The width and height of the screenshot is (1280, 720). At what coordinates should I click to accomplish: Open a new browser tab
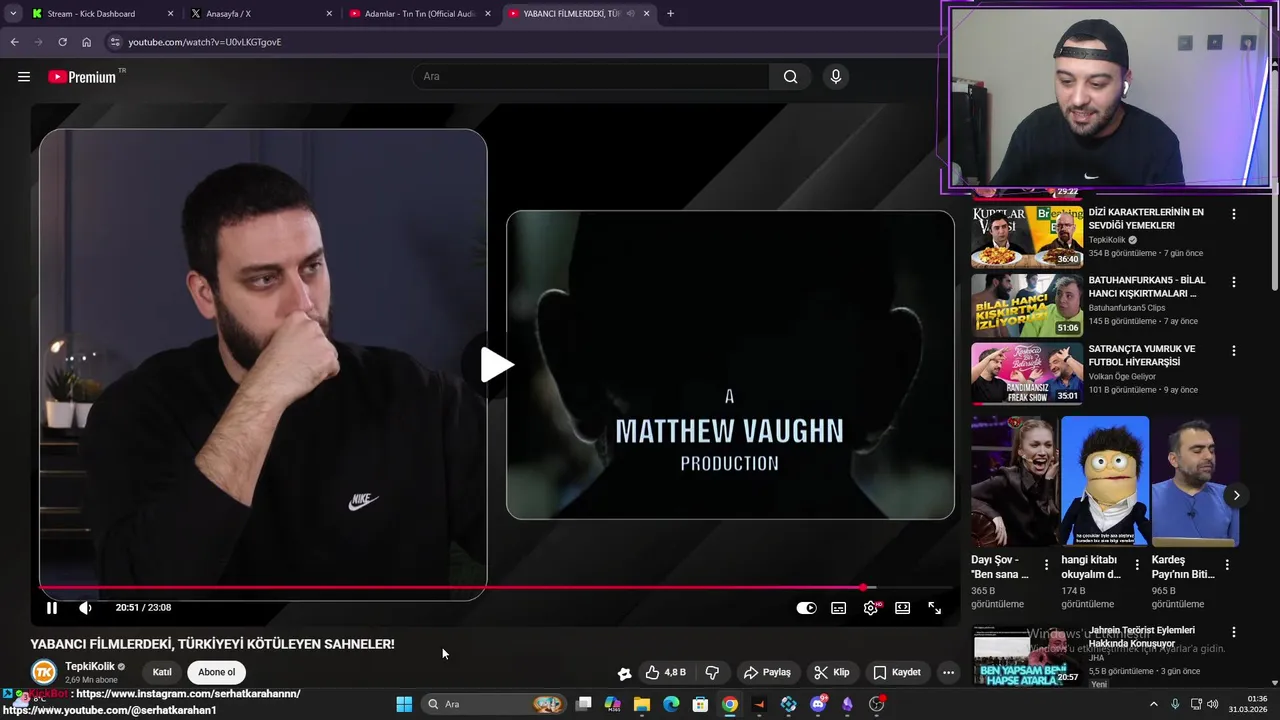[x=670, y=14]
